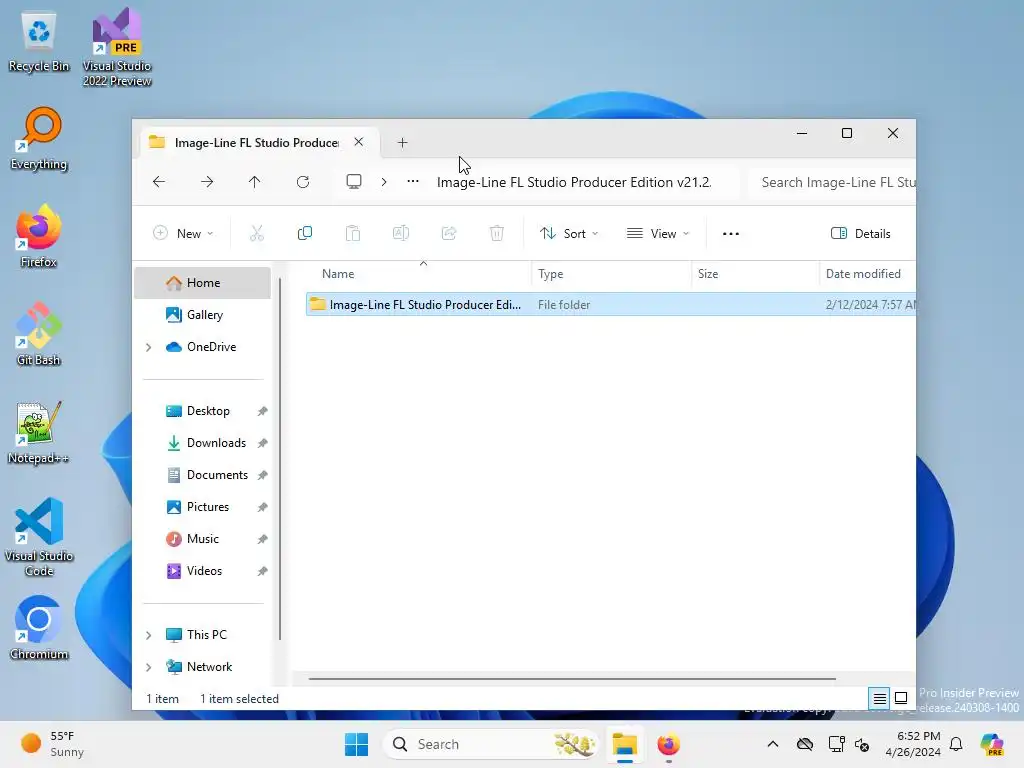Click the This PC monitor icon in address bar

pyautogui.click(x=354, y=182)
